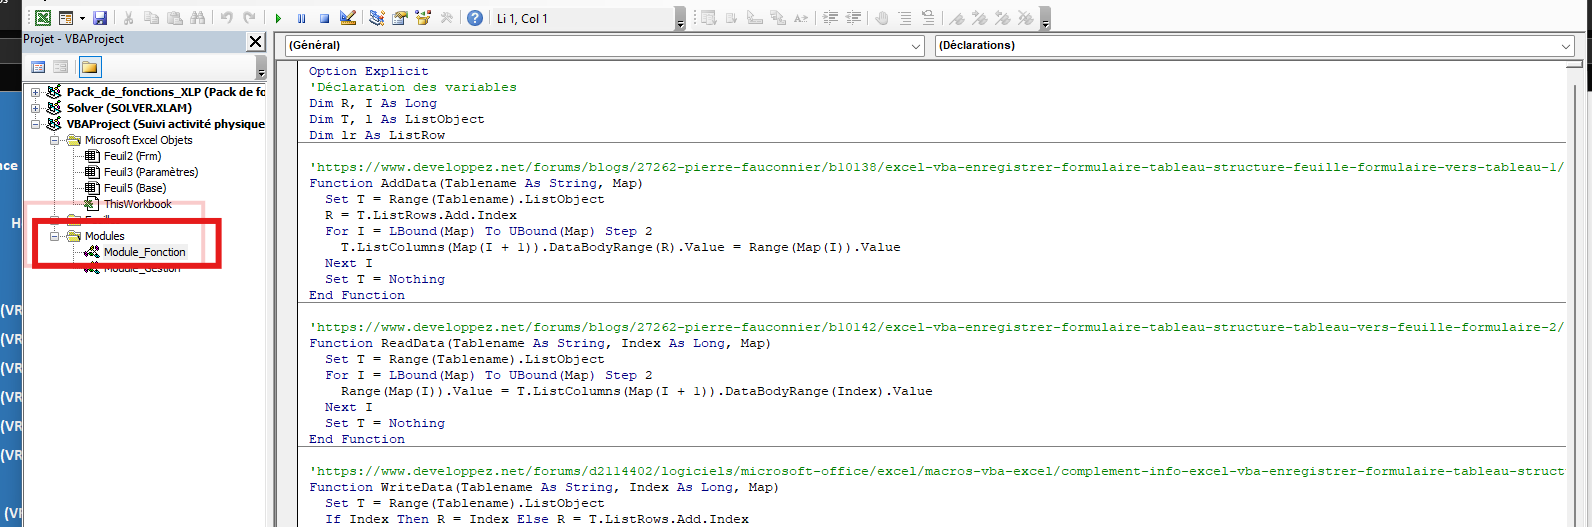Toggle Folders view in Project pane
1592x527 pixels.
coord(90,67)
